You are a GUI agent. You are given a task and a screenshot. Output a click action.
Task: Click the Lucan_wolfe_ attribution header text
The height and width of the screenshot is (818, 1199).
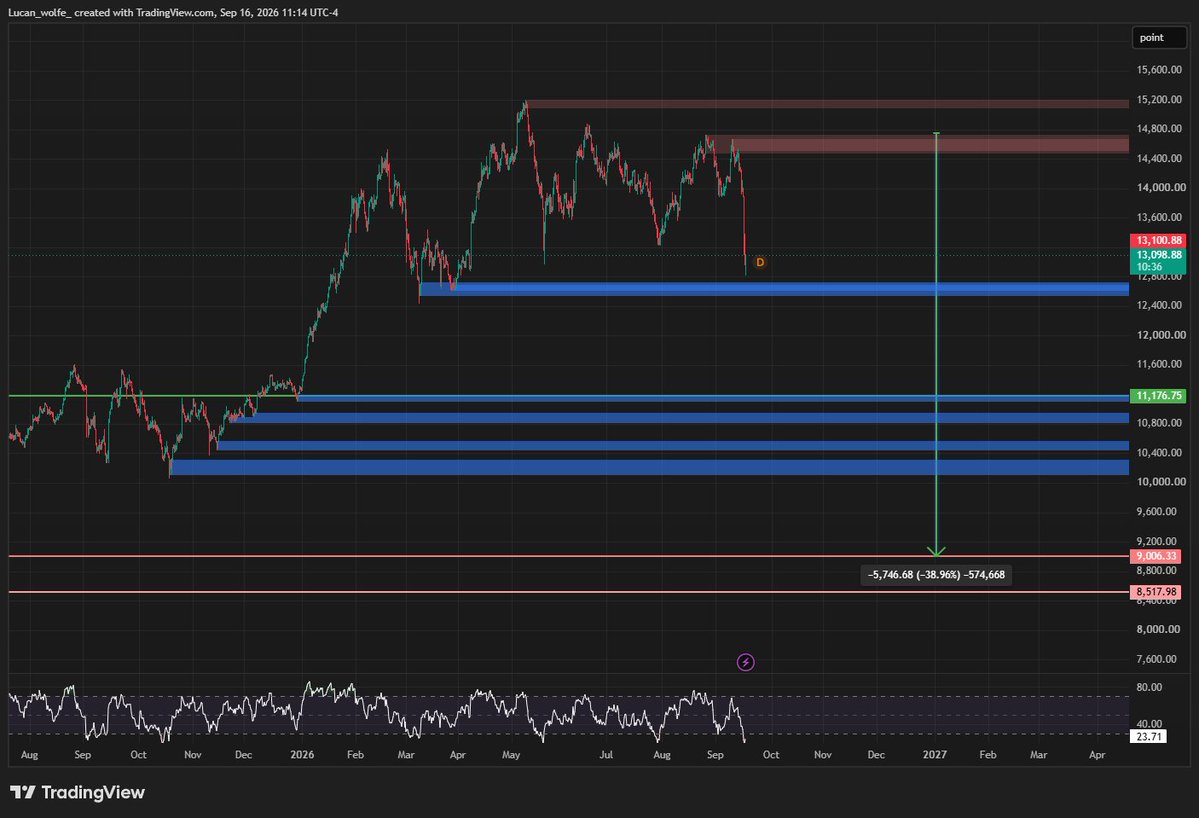coord(174,12)
